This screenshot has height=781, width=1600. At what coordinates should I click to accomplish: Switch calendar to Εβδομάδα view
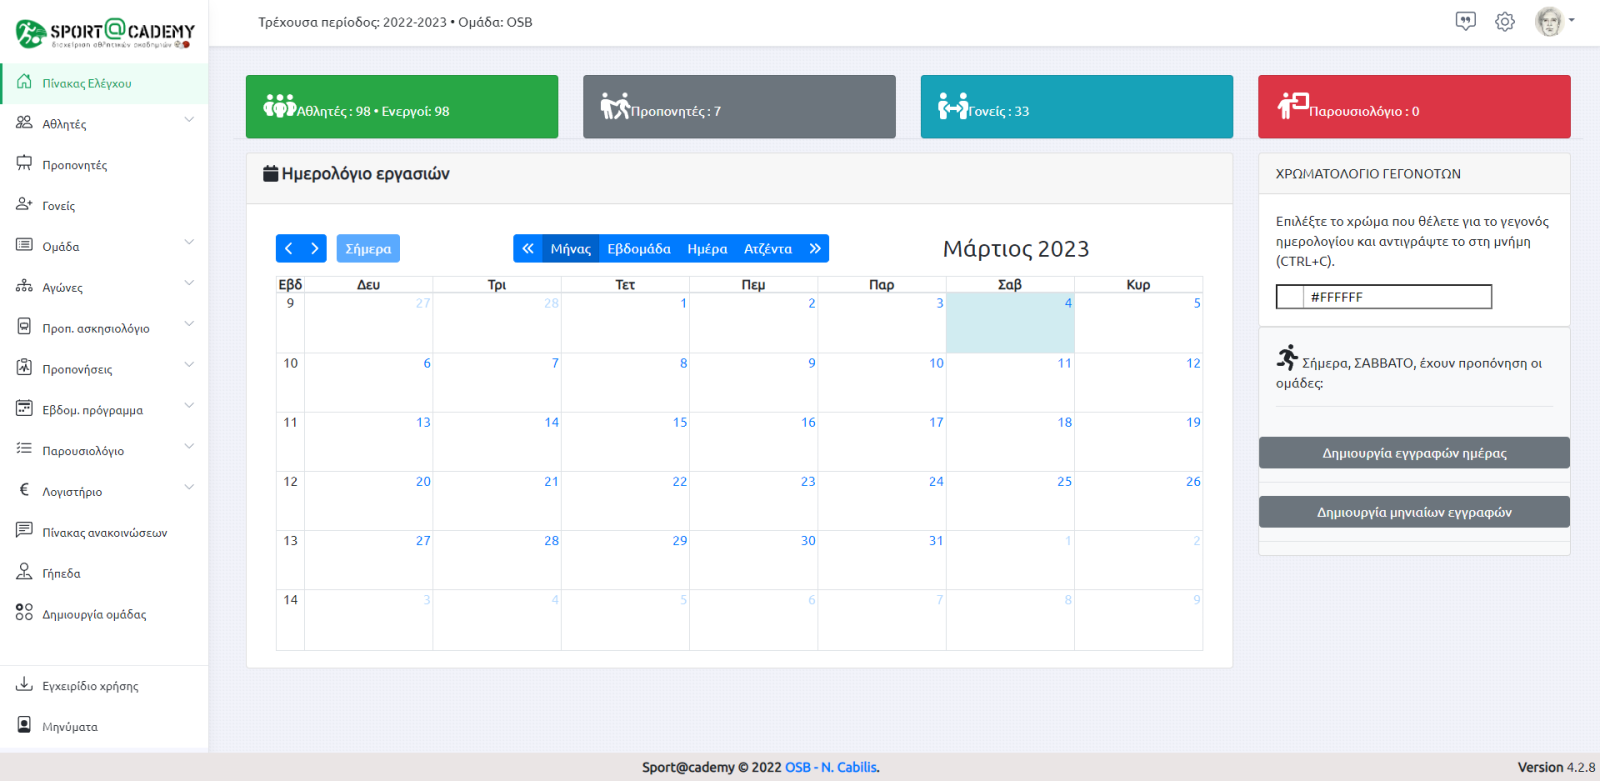[x=639, y=249]
